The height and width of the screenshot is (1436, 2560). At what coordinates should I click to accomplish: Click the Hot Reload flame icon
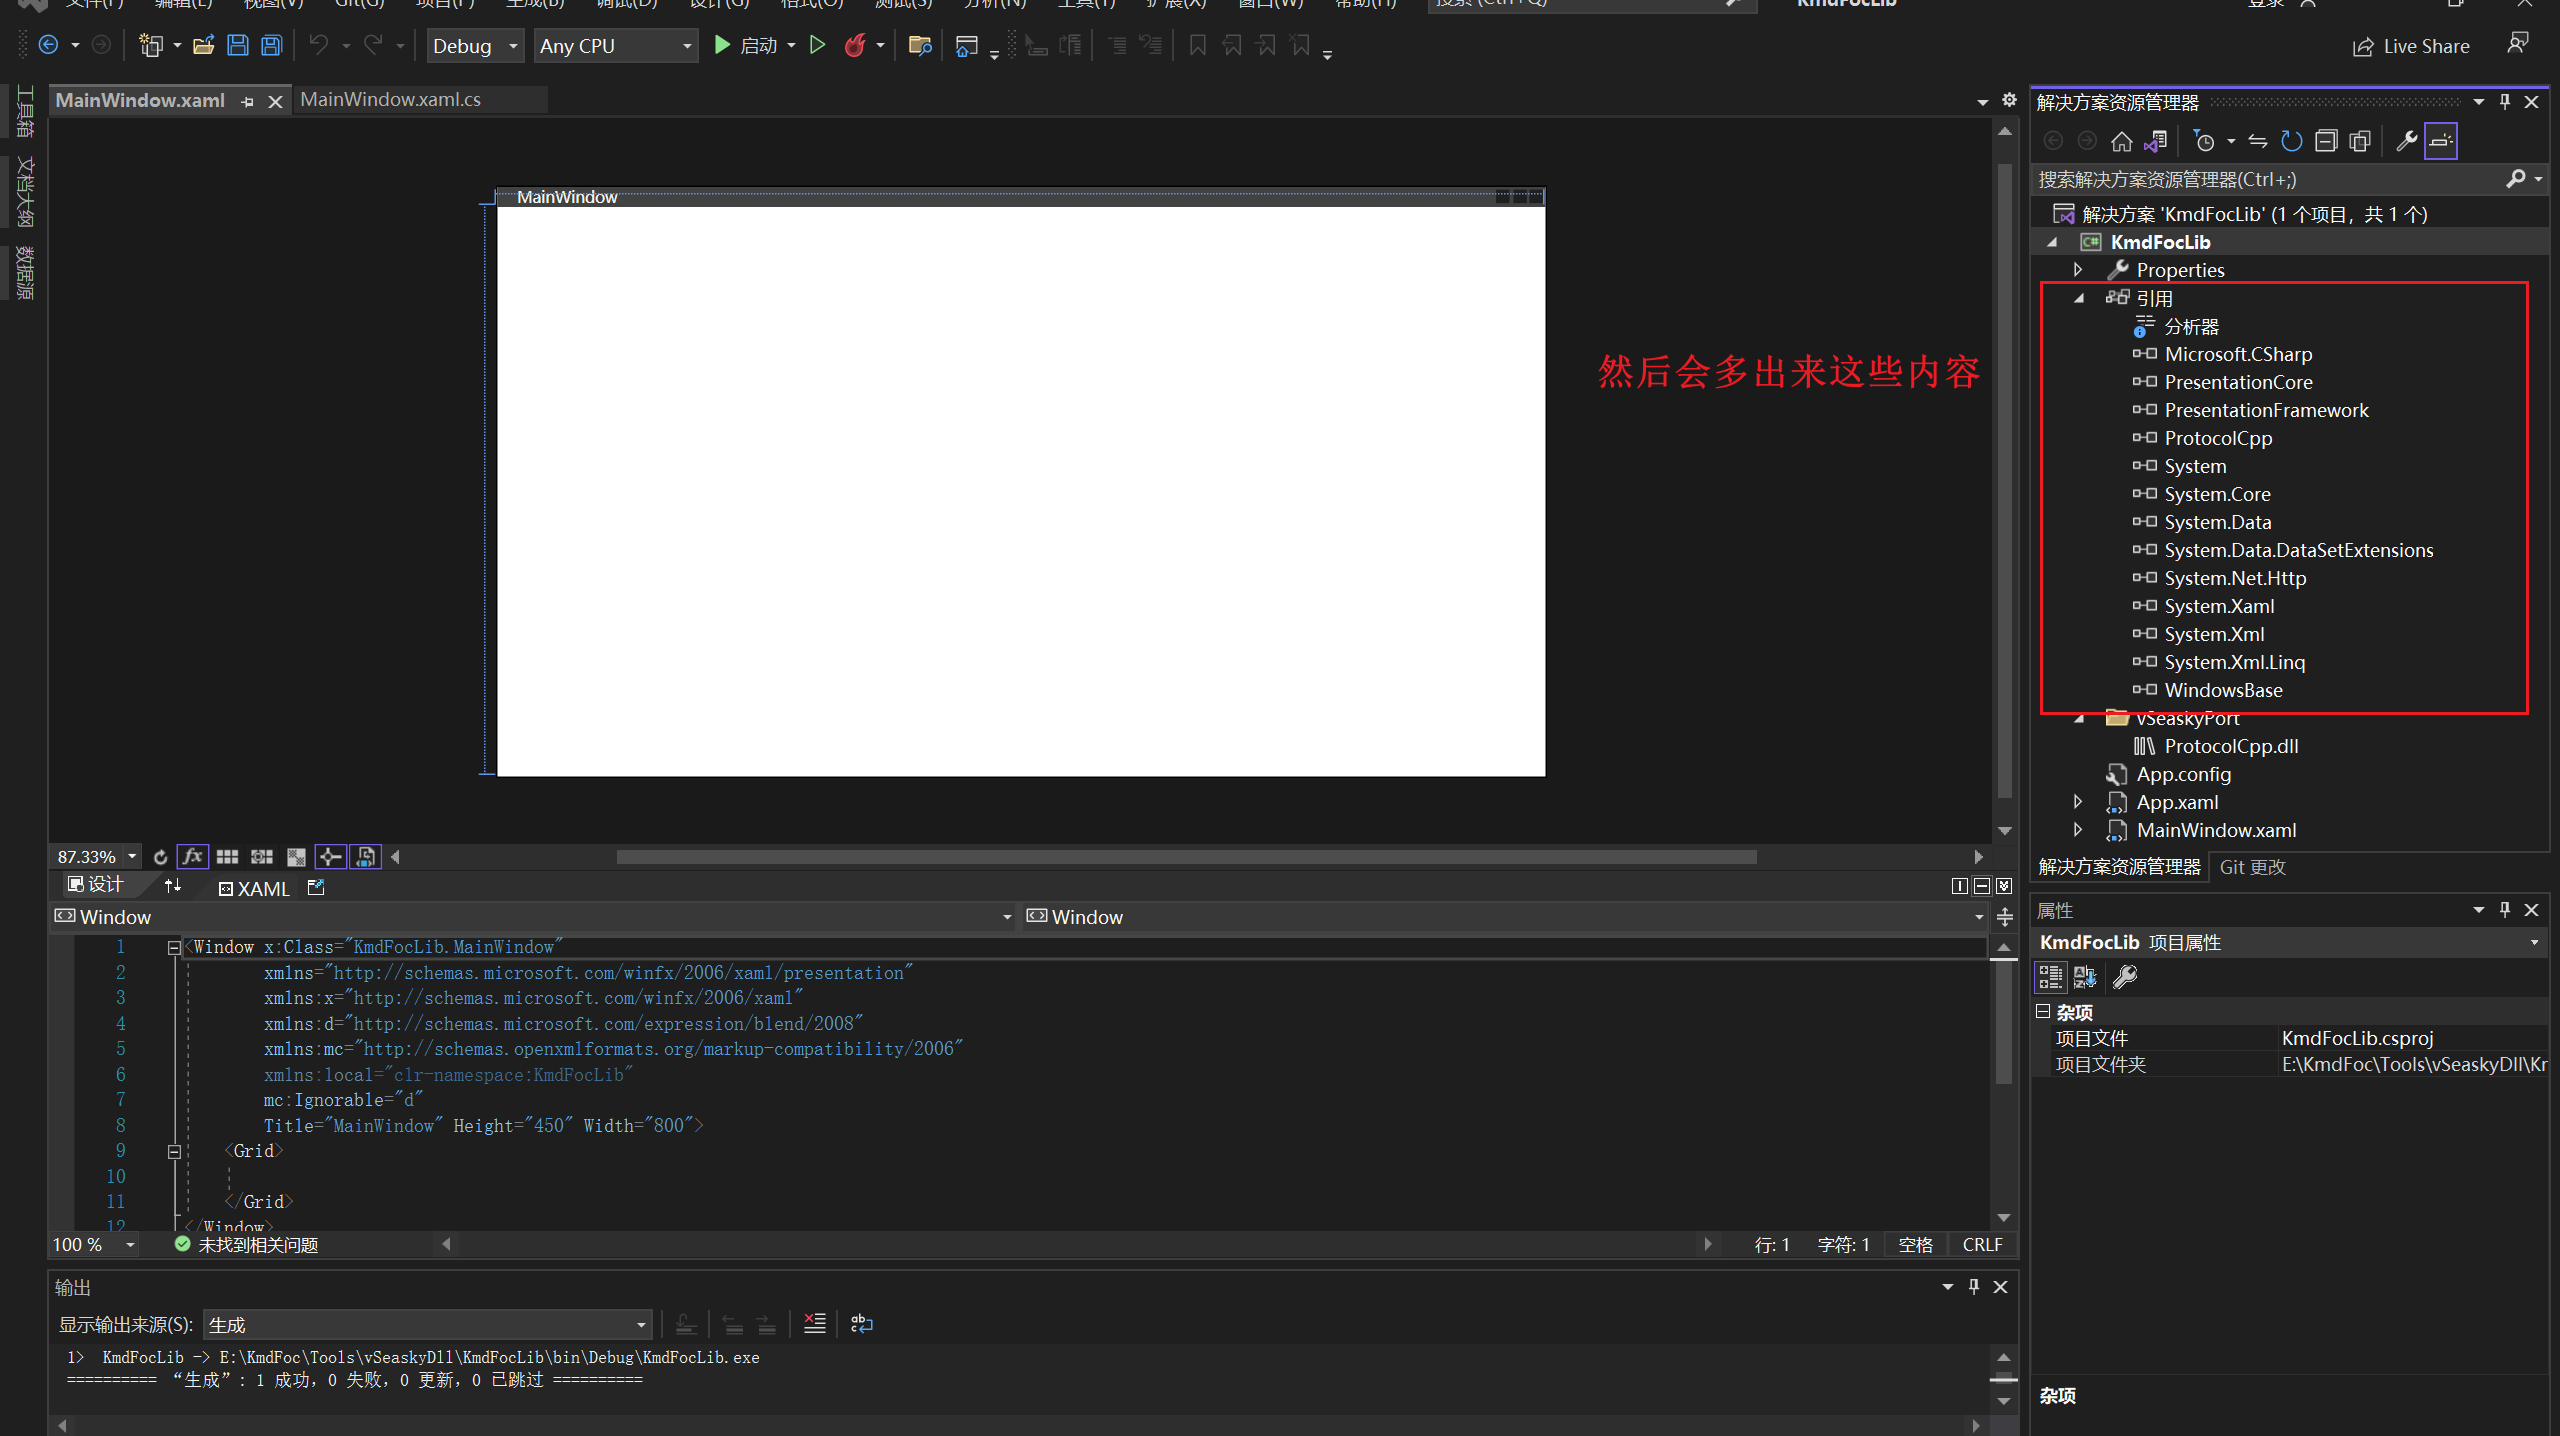[855, 45]
